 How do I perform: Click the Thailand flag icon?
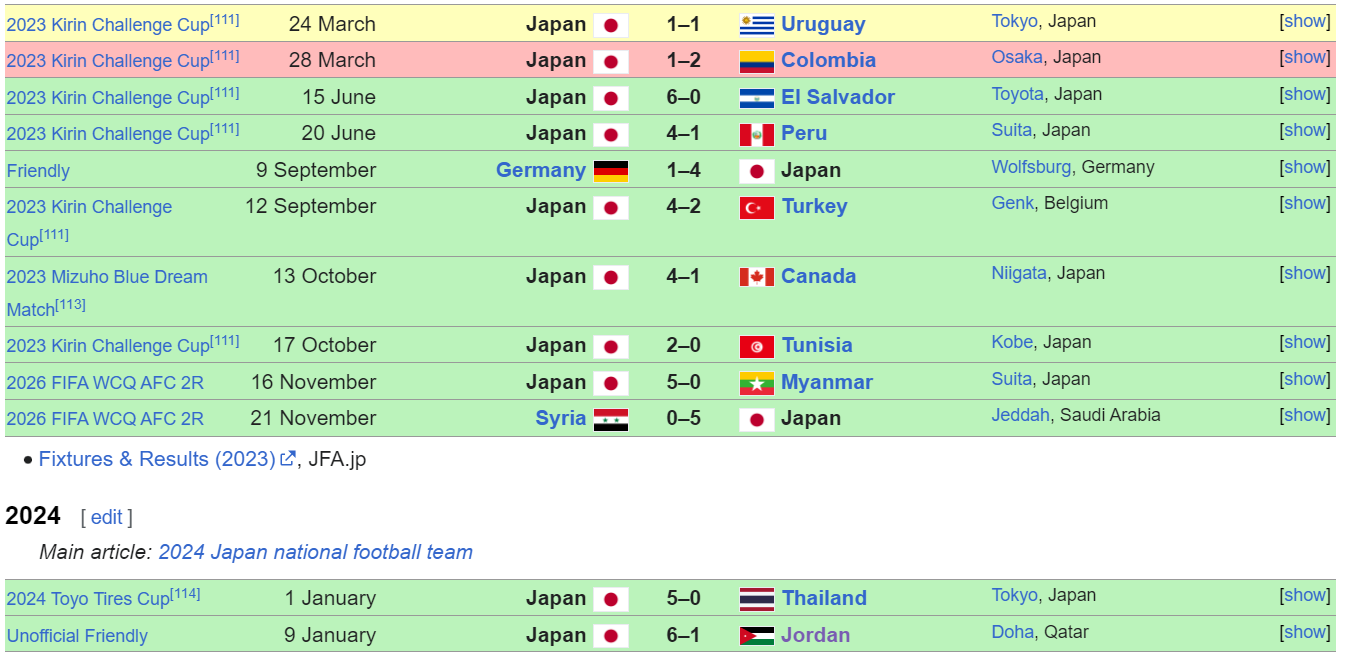point(756,599)
